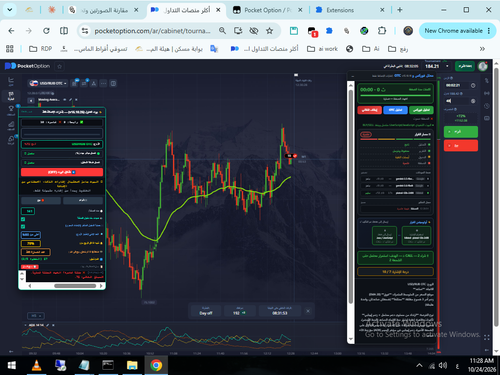
Task: Open the RDP bookmarks folder
Action: coord(40,49)
